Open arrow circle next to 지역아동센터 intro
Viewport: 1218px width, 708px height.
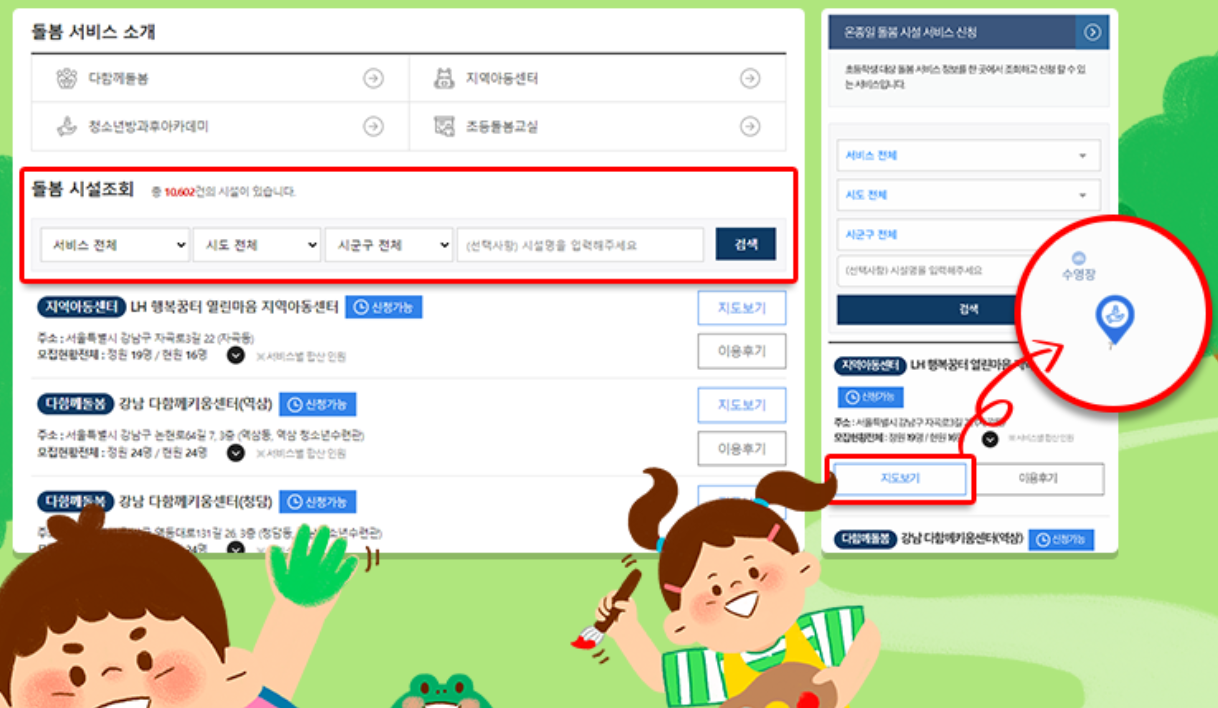[749, 78]
